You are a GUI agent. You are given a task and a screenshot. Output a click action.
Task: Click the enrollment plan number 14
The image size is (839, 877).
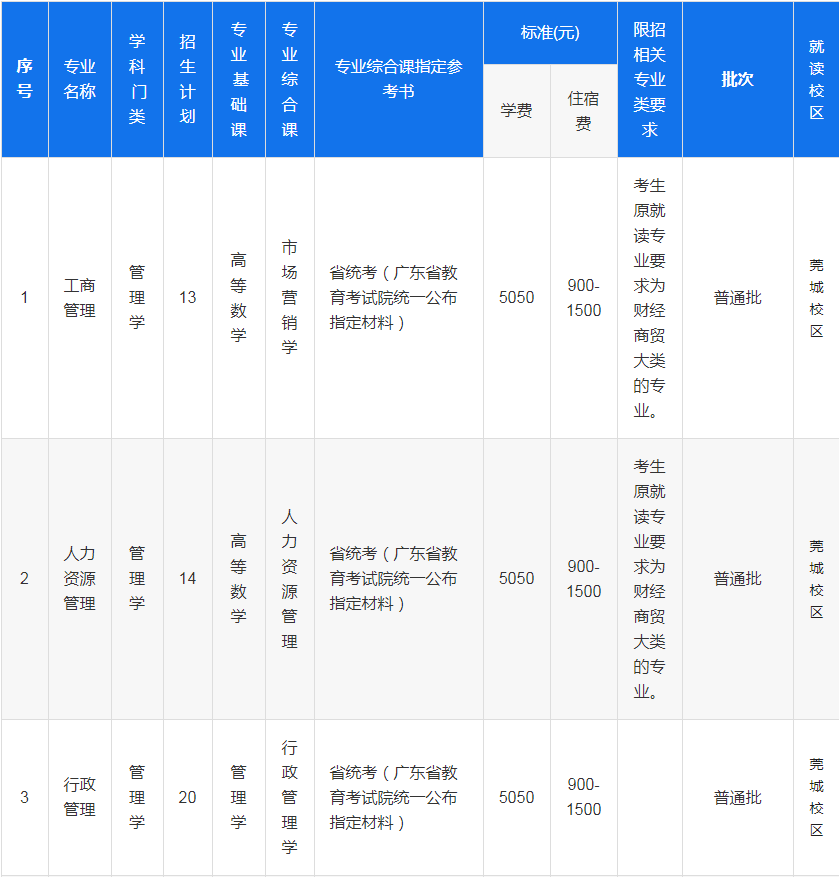click(188, 579)
